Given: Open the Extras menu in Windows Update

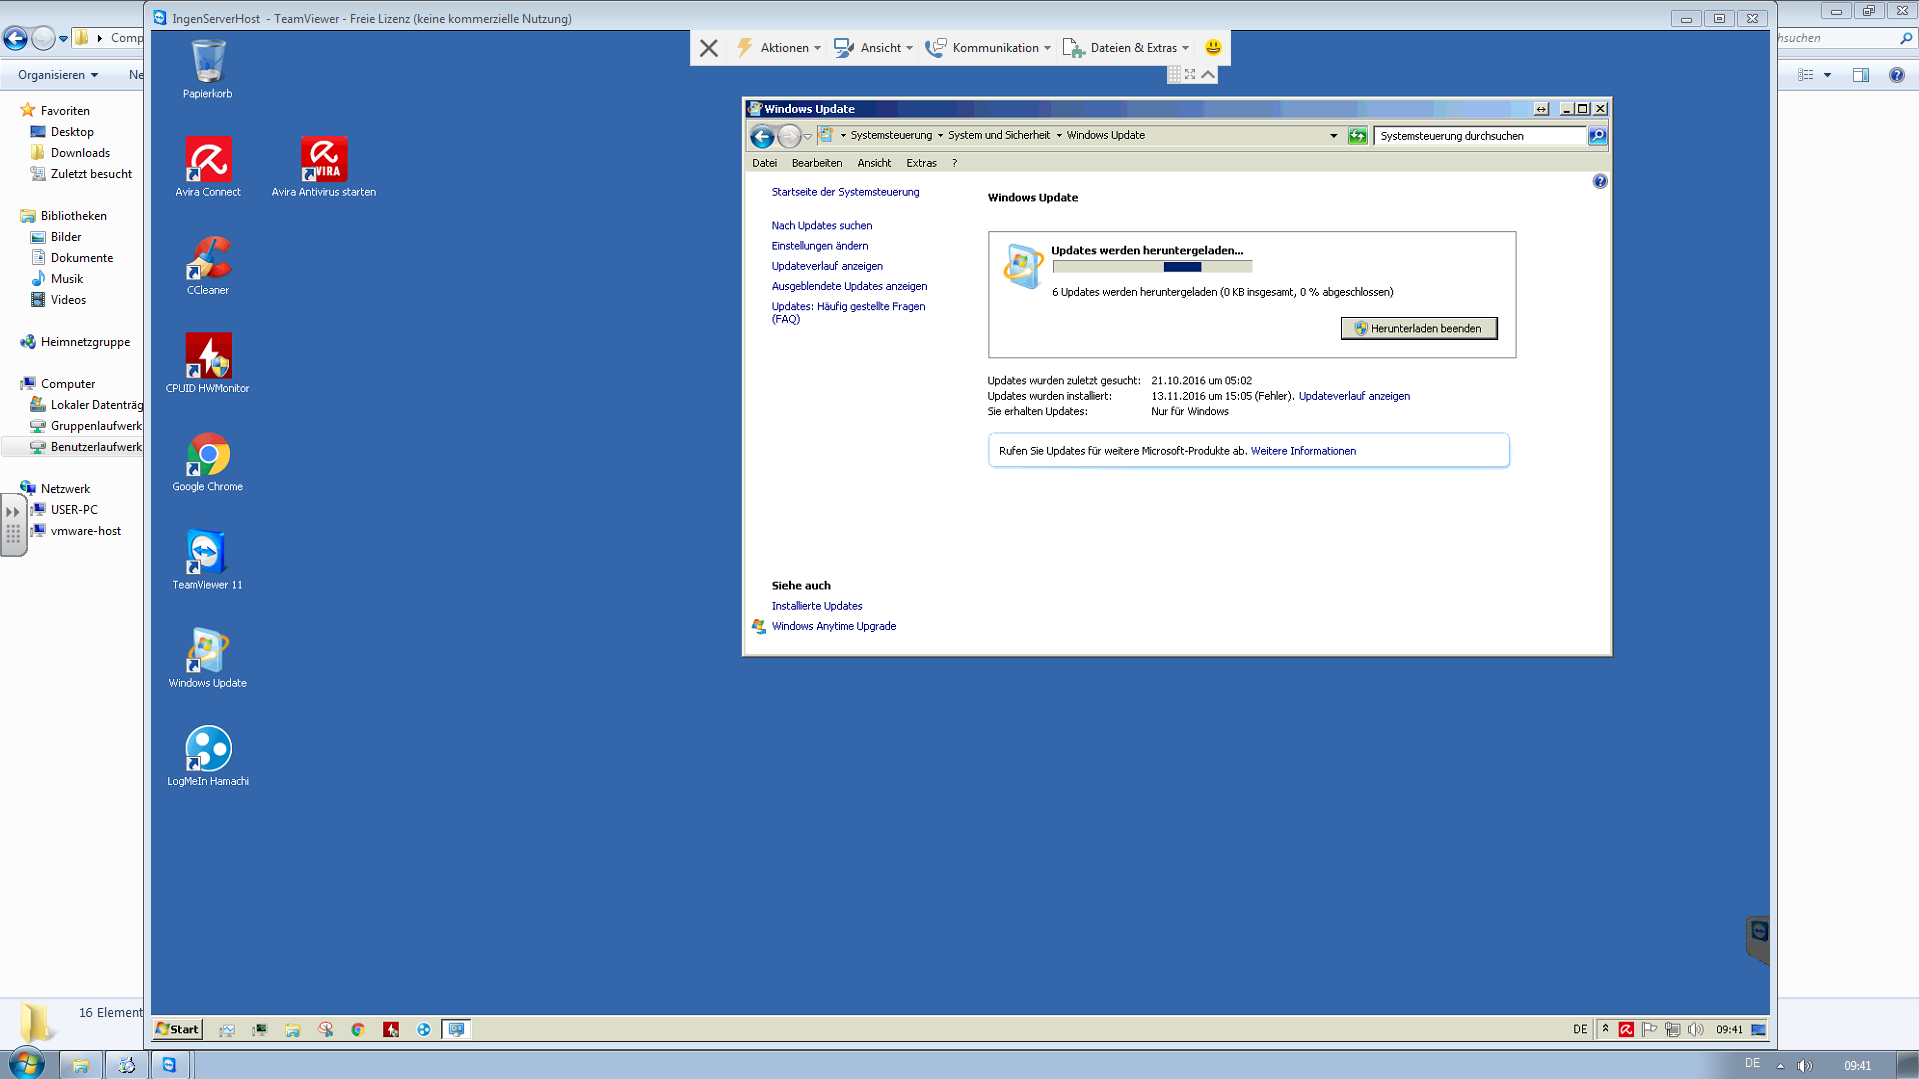Looking at the screenshot, I should 921,163.
